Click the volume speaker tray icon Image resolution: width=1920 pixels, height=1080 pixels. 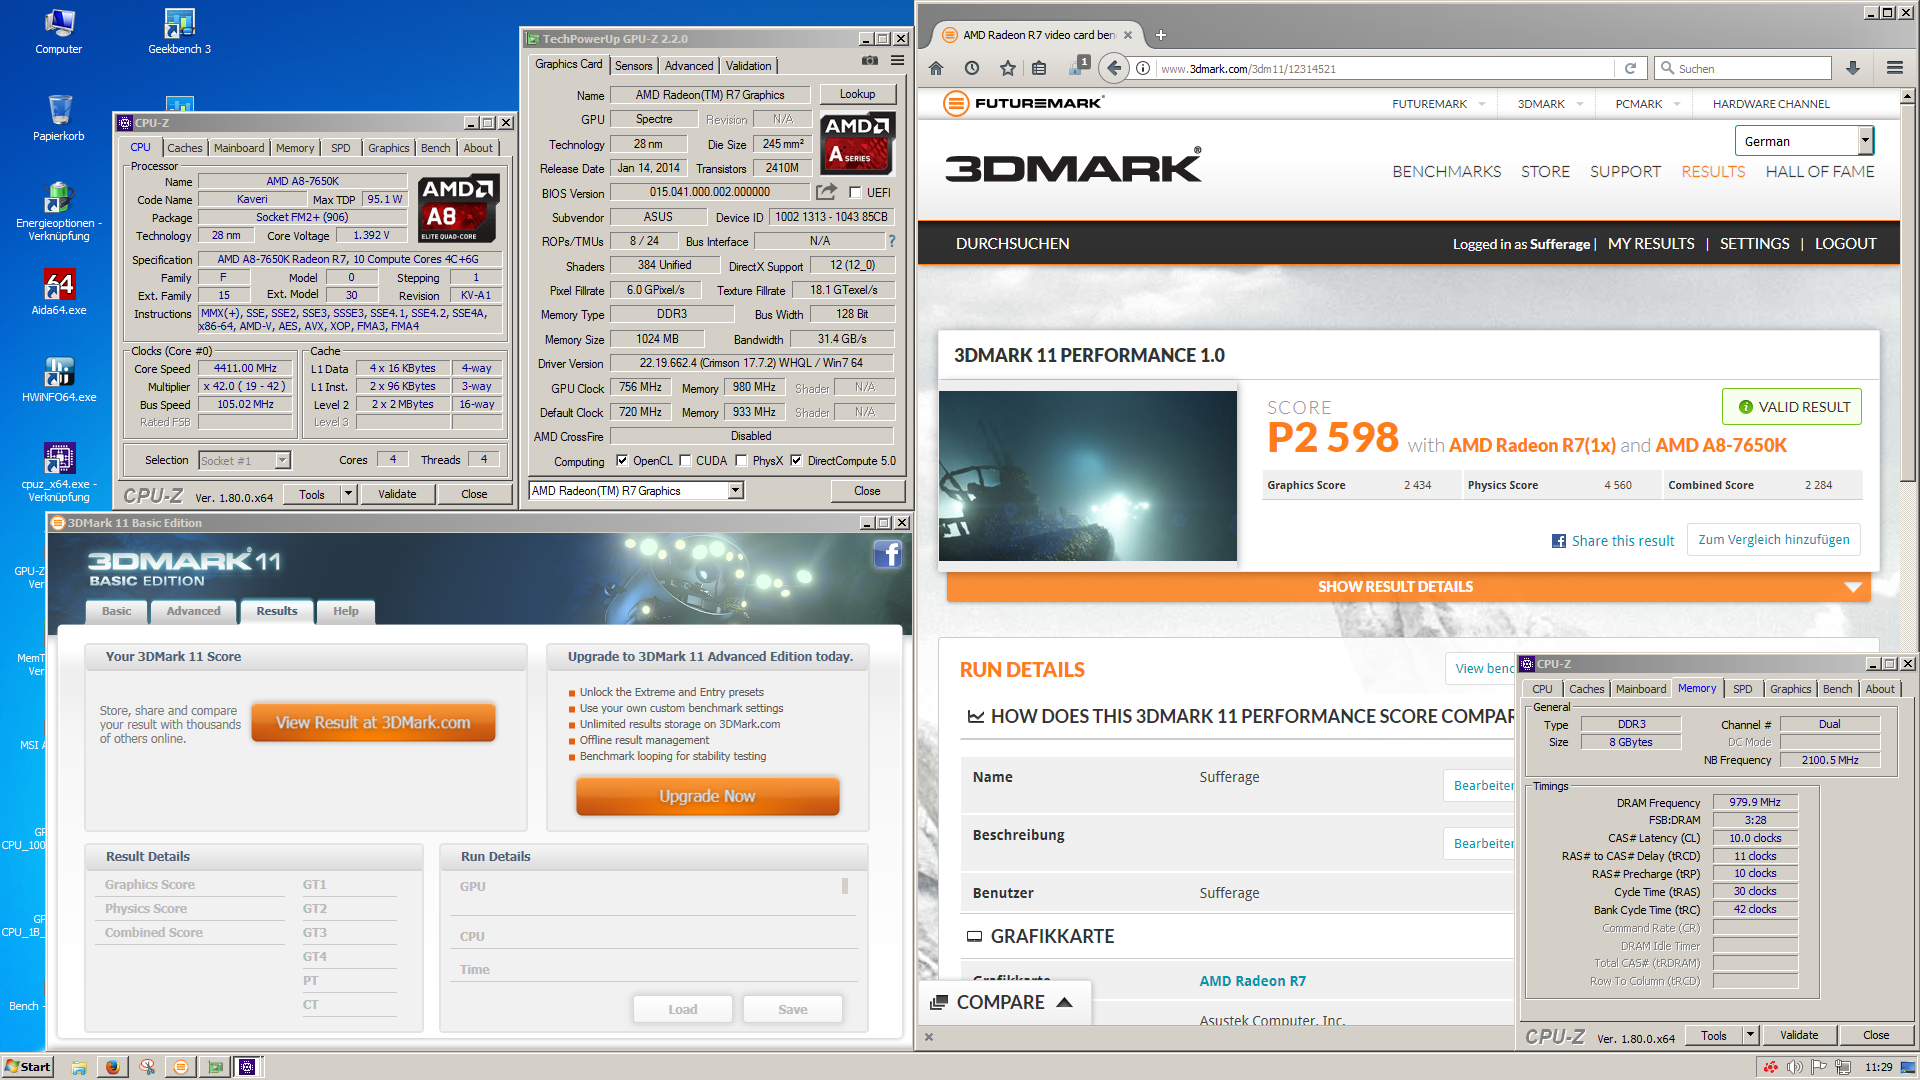1795,1067
